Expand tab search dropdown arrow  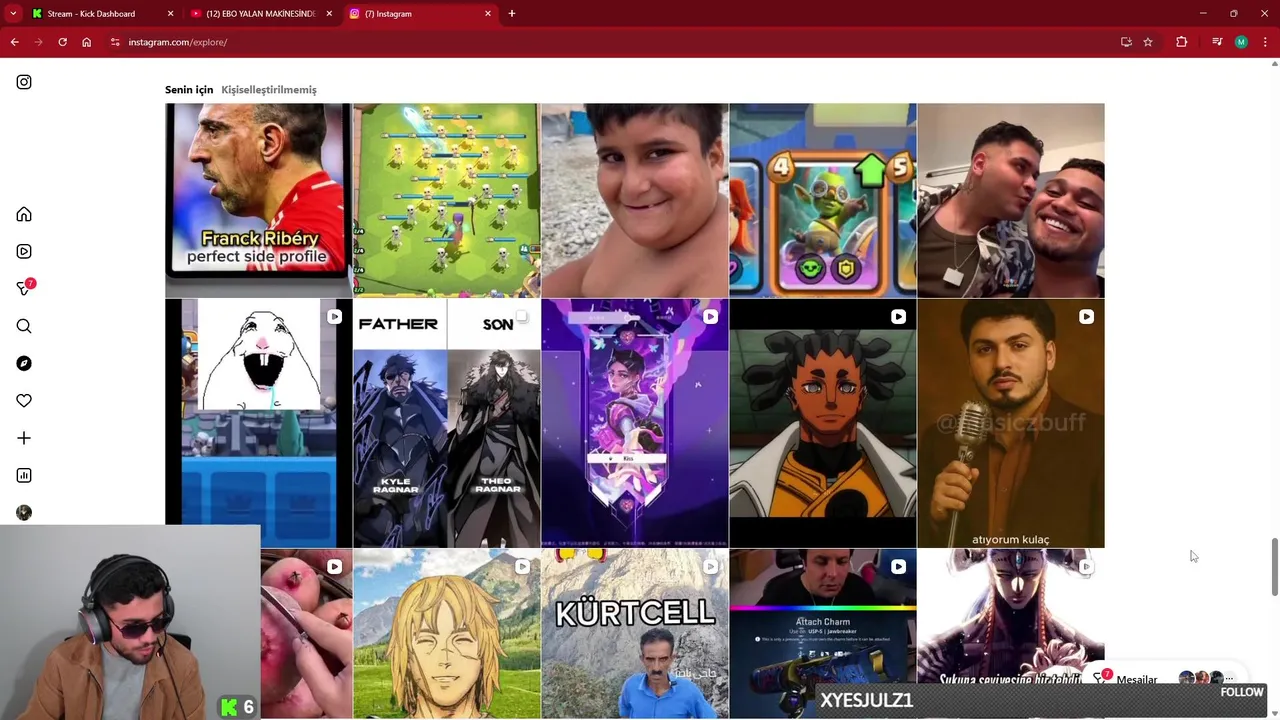(13, 14)
